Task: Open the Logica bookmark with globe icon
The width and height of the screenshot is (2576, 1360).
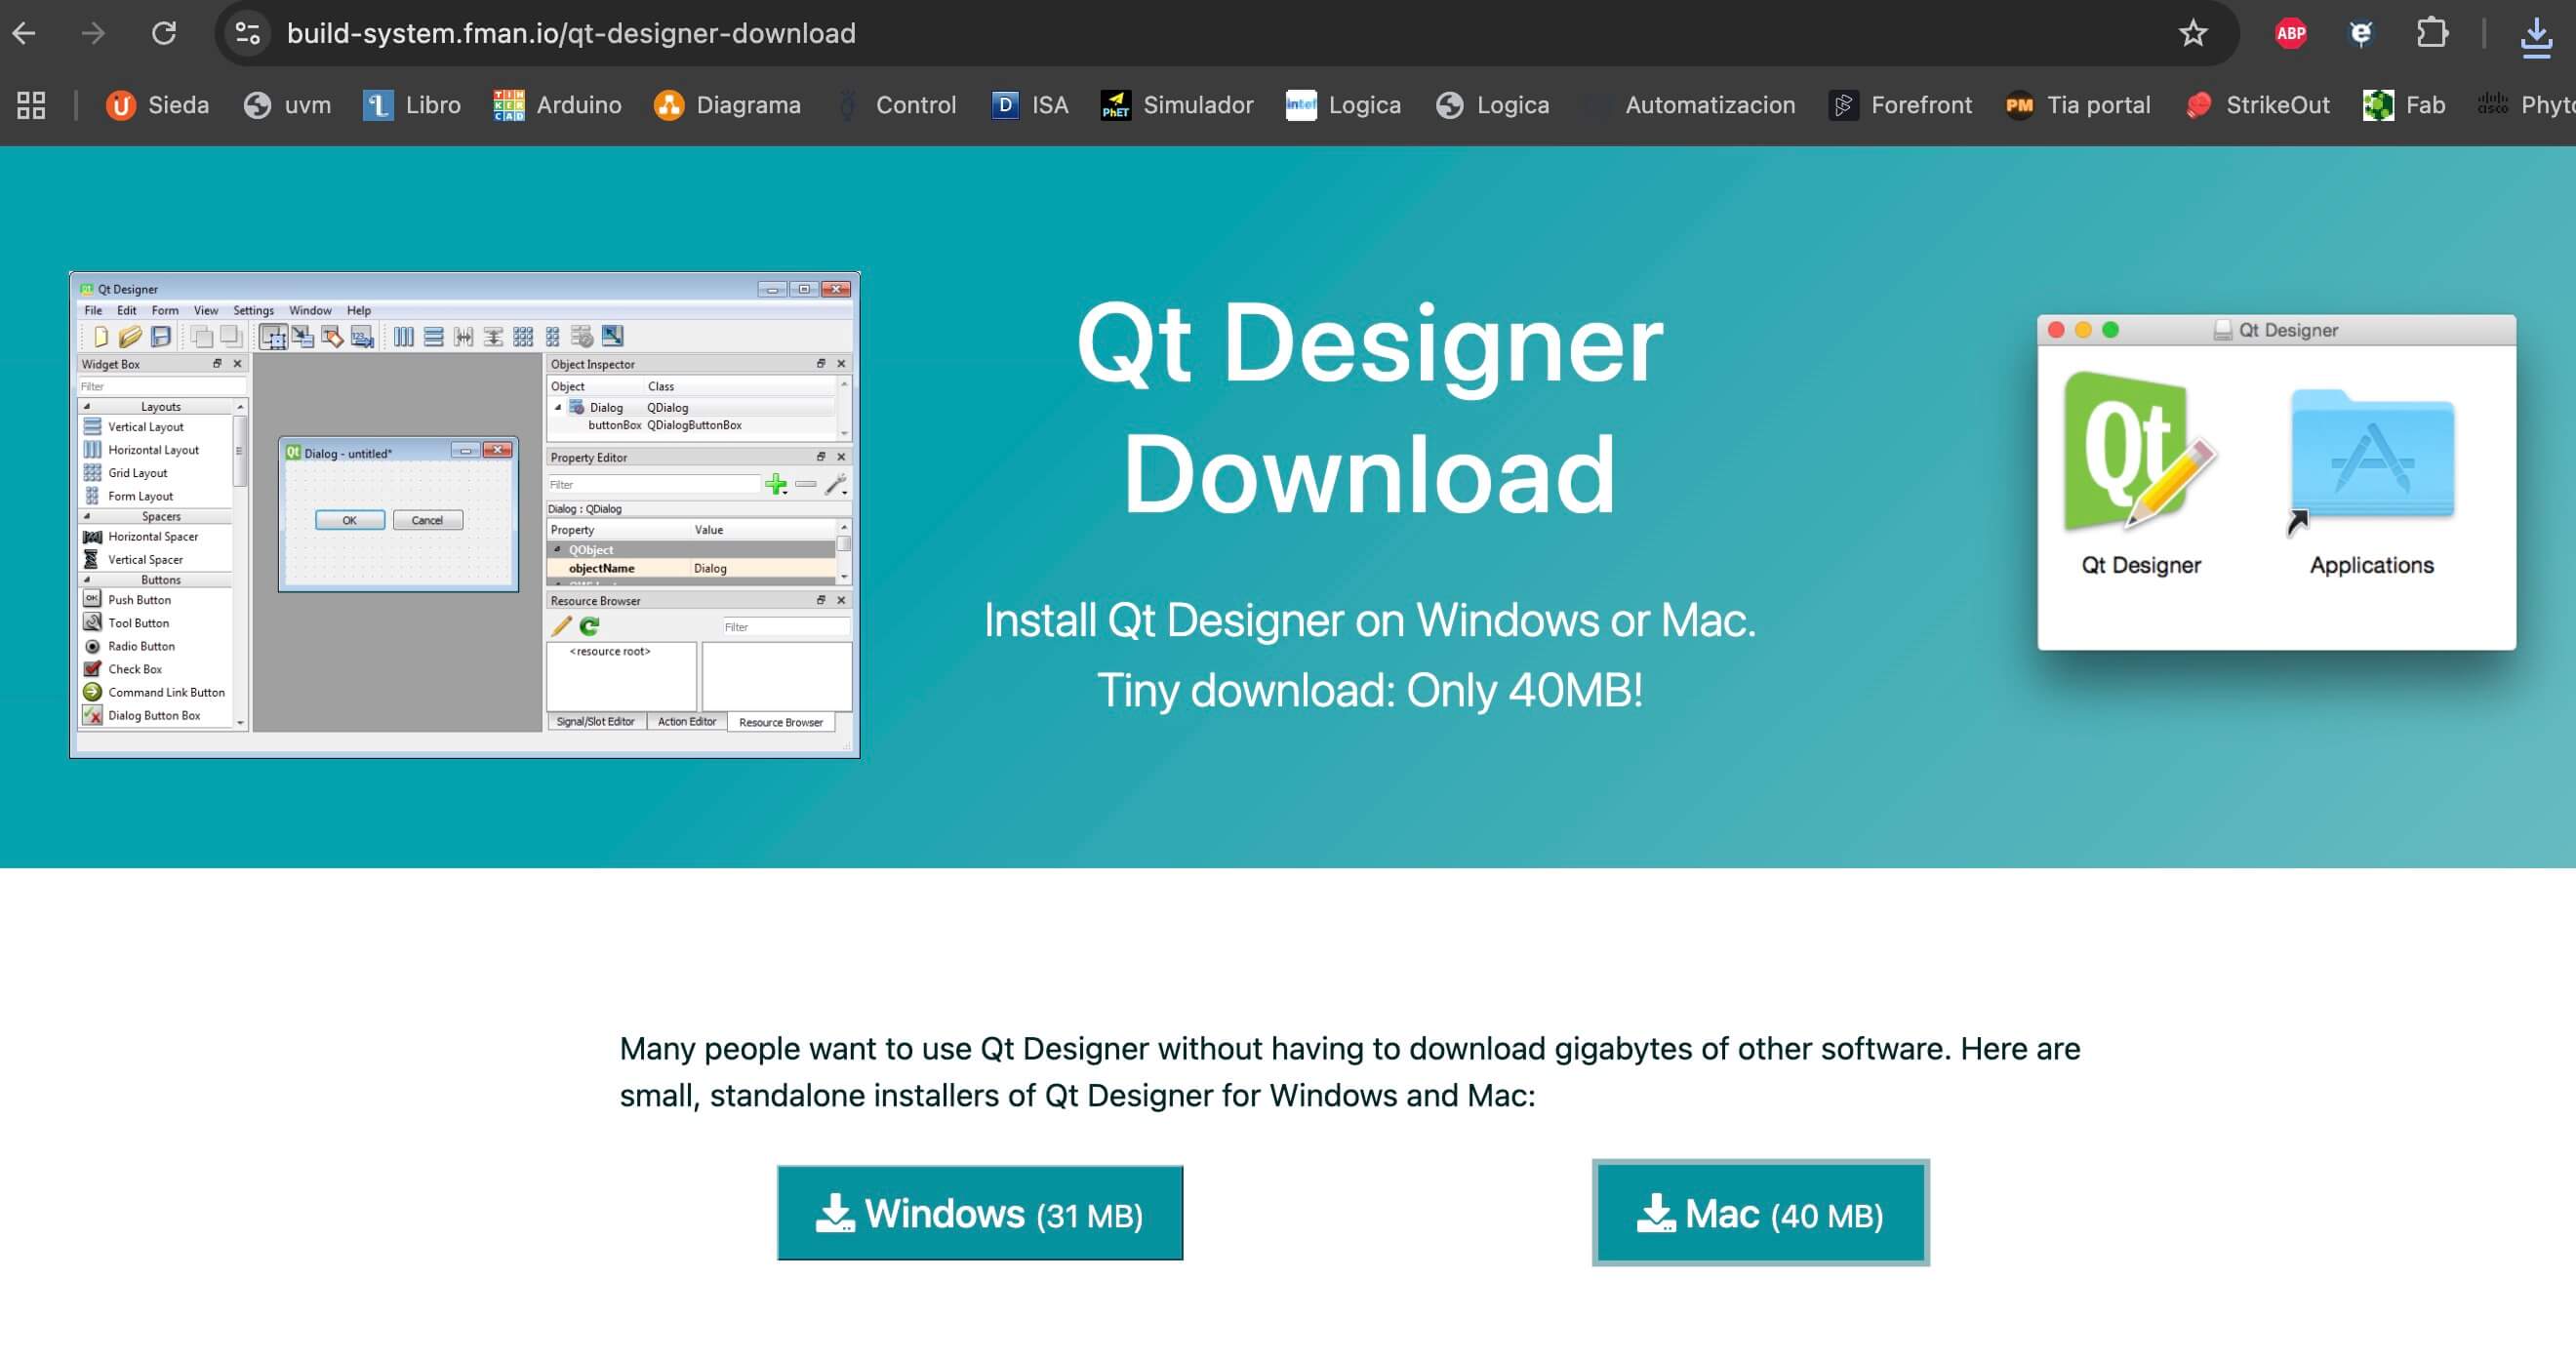Action: click(x=1492, y=105)
